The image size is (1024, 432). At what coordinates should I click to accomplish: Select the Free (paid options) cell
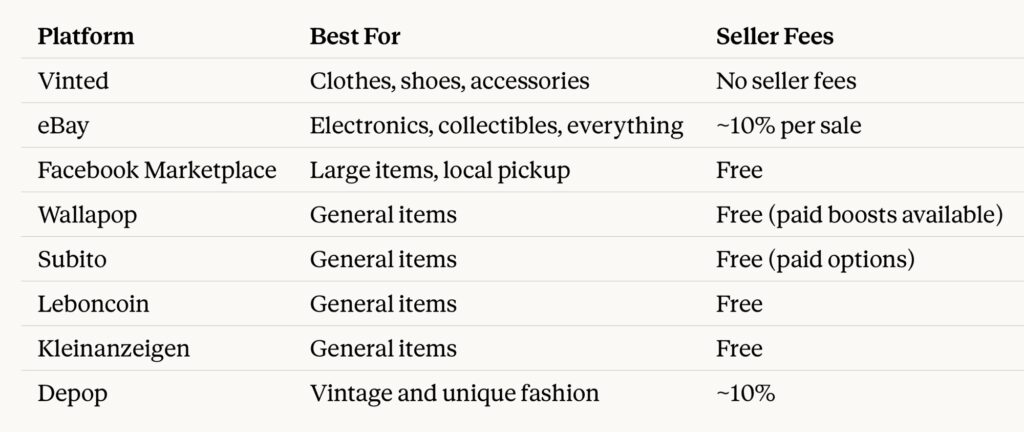[x=816, y=259]
